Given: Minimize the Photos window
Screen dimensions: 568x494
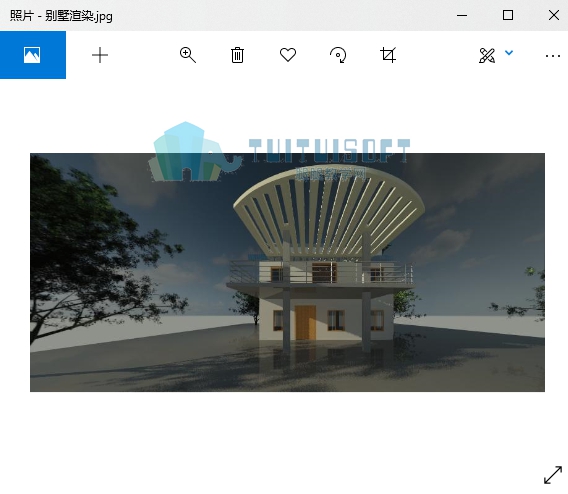Looking at the screenshot, I should click(462, 15).
